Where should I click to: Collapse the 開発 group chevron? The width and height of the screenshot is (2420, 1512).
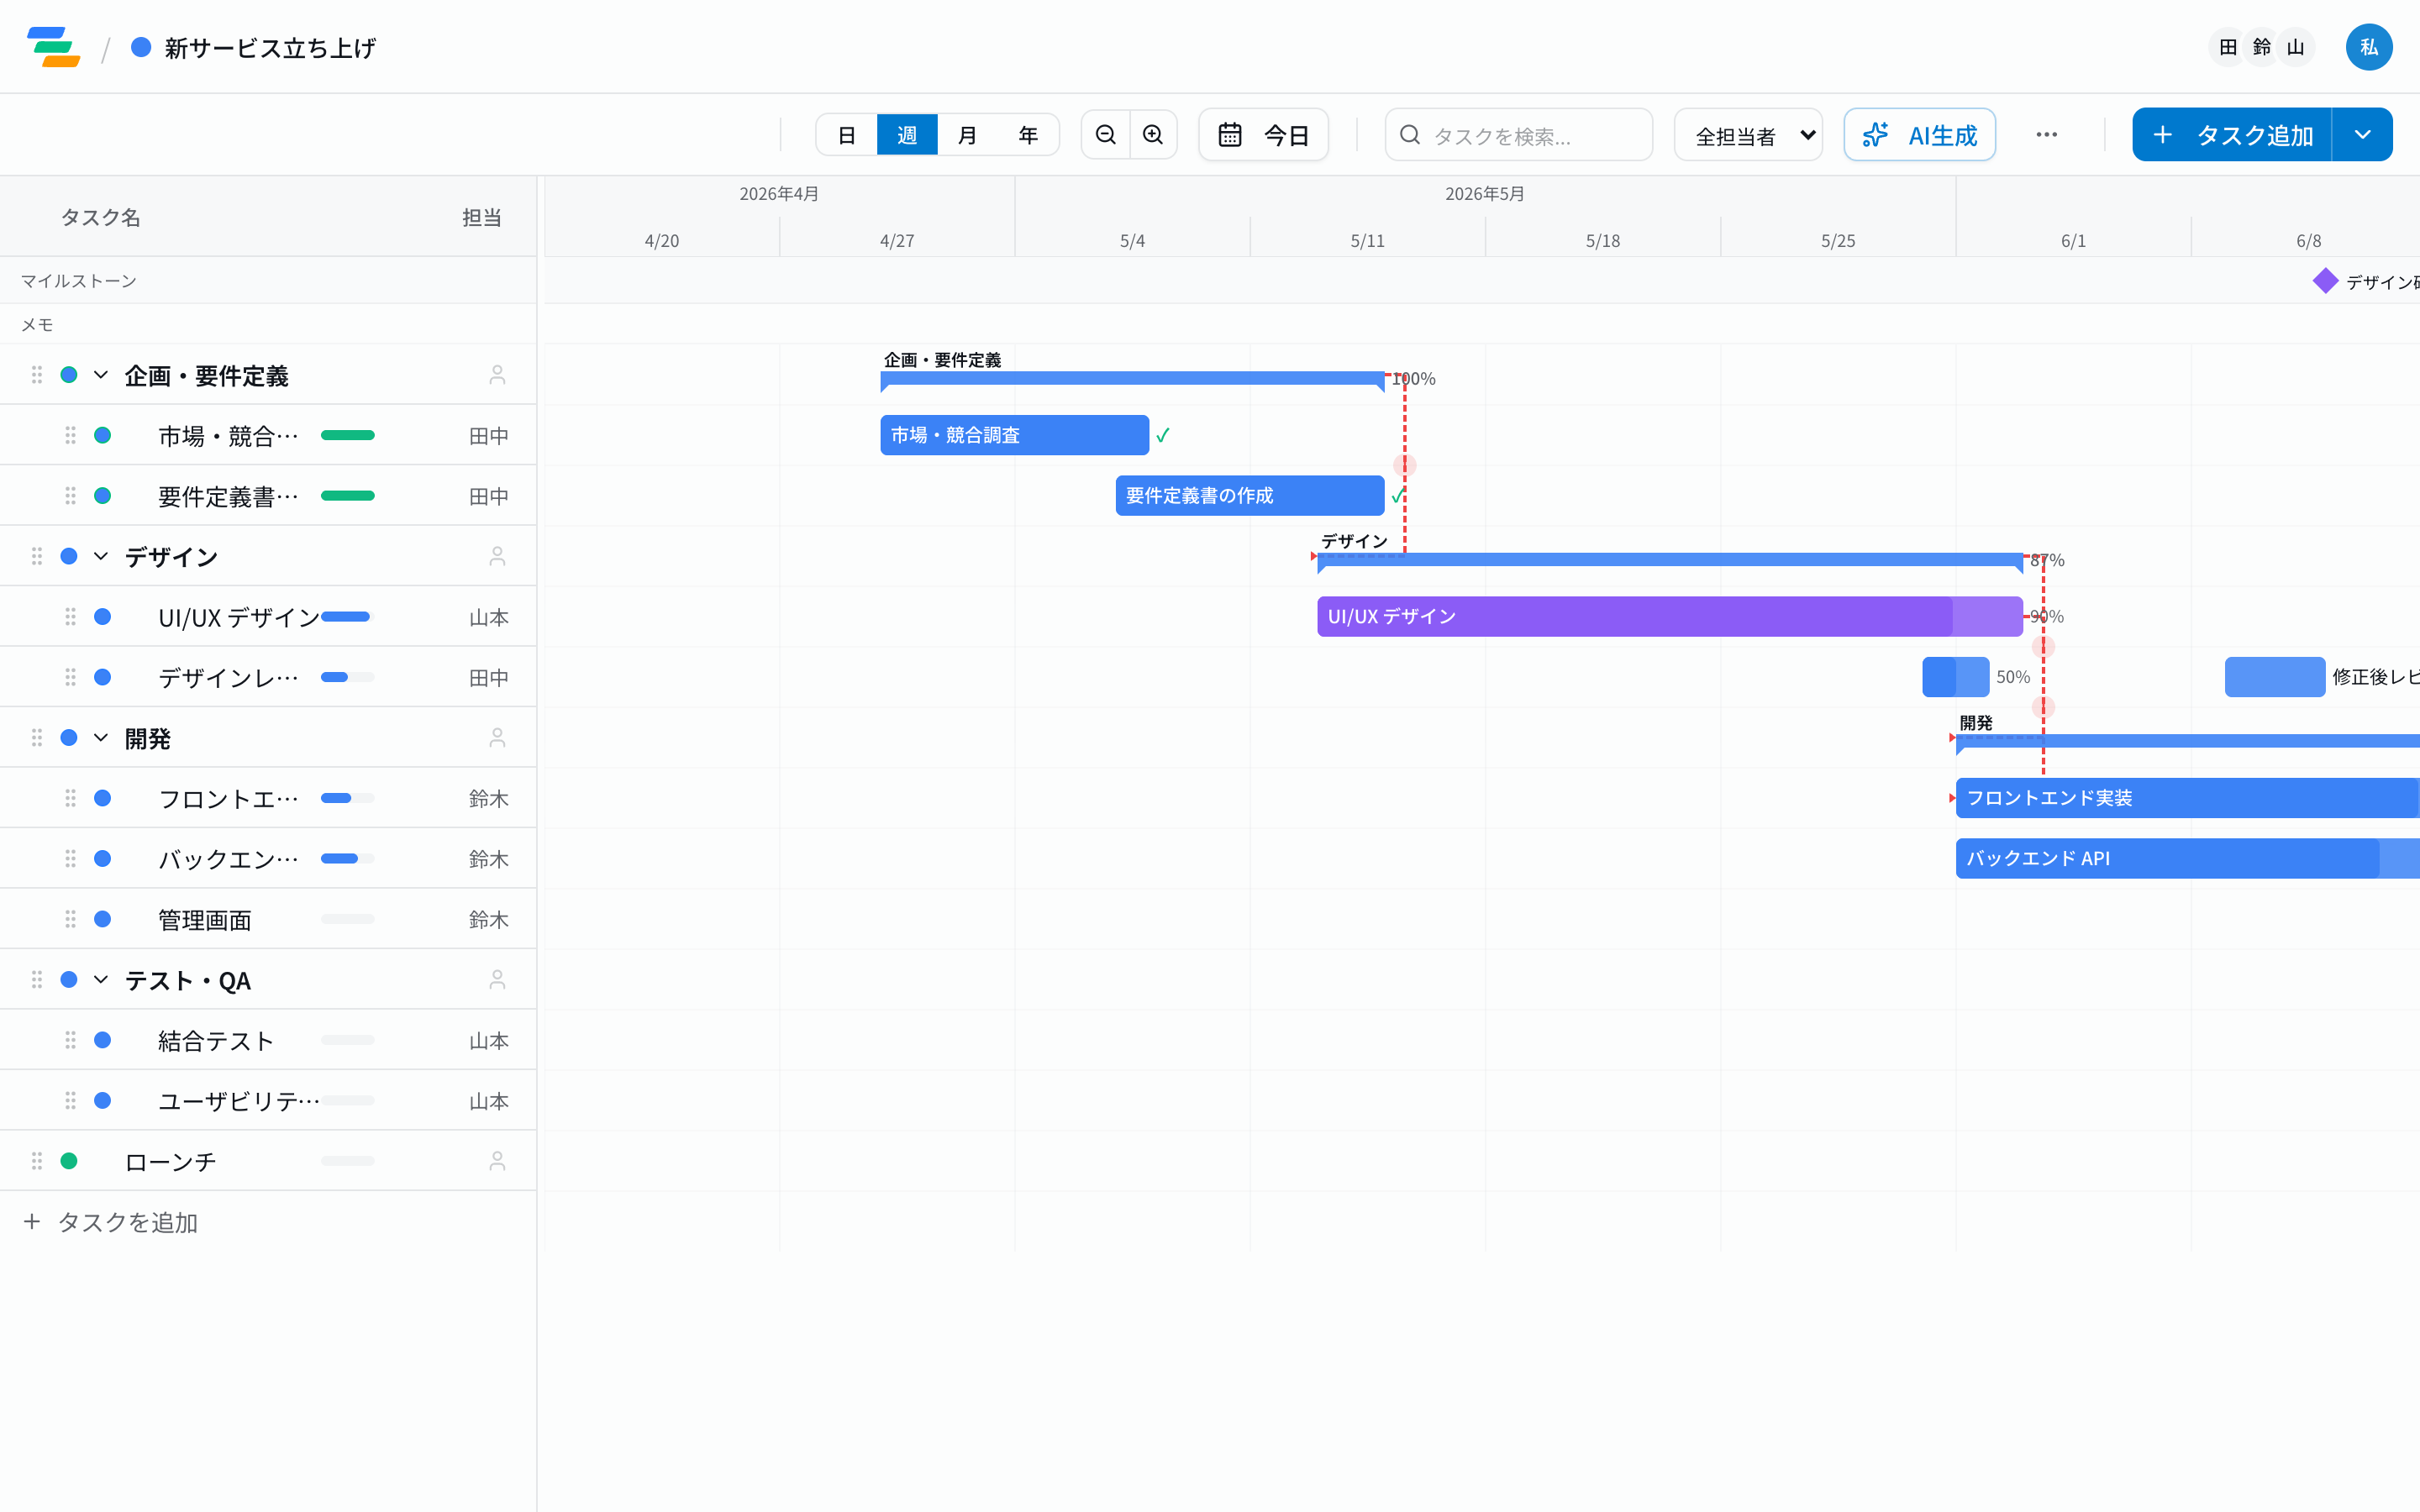tap(101, 738)
